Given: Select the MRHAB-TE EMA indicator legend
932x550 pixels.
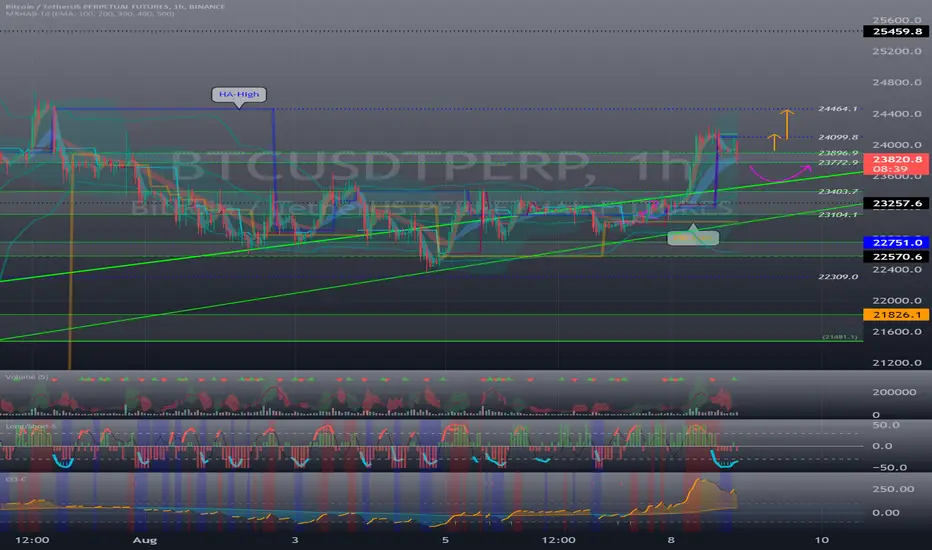Looking at the screenshot, I should [x=90, y=14].
